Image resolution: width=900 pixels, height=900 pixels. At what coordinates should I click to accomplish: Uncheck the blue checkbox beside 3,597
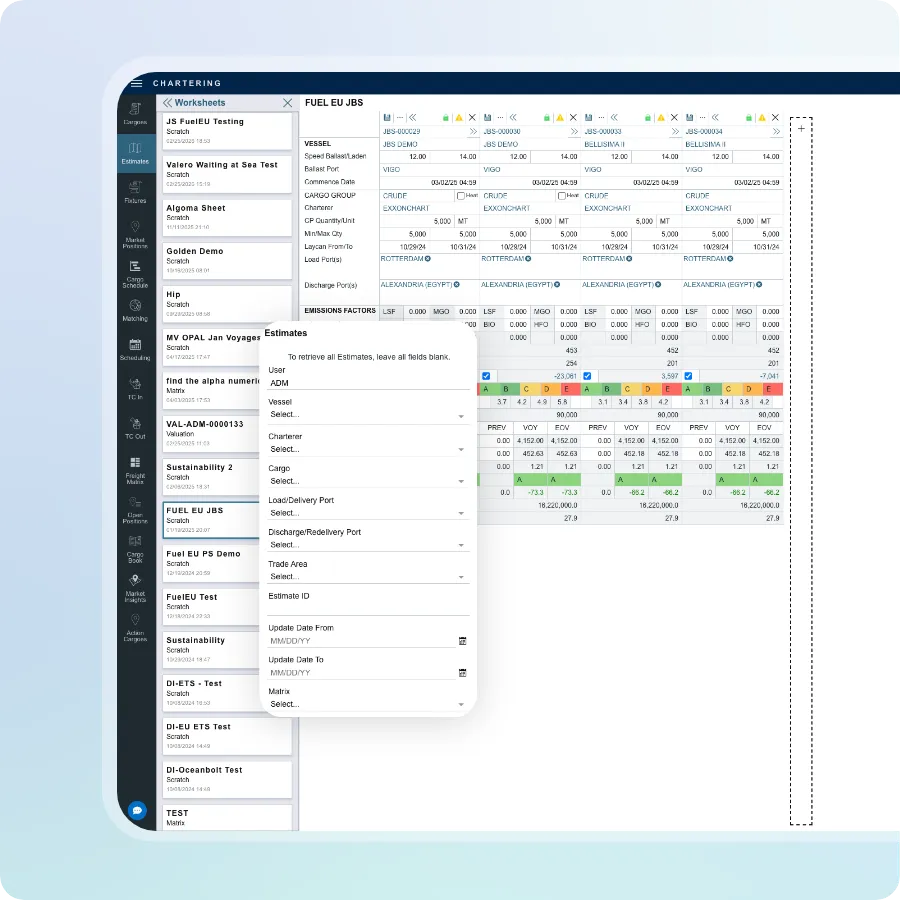click(x=587, y=376)
